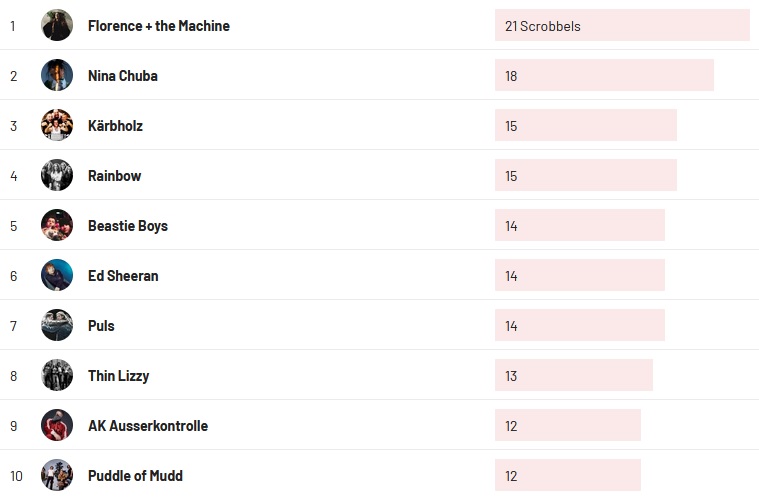
Task: Click the Beastie Boys avatar thumbnail
Action: coord(57,225)
